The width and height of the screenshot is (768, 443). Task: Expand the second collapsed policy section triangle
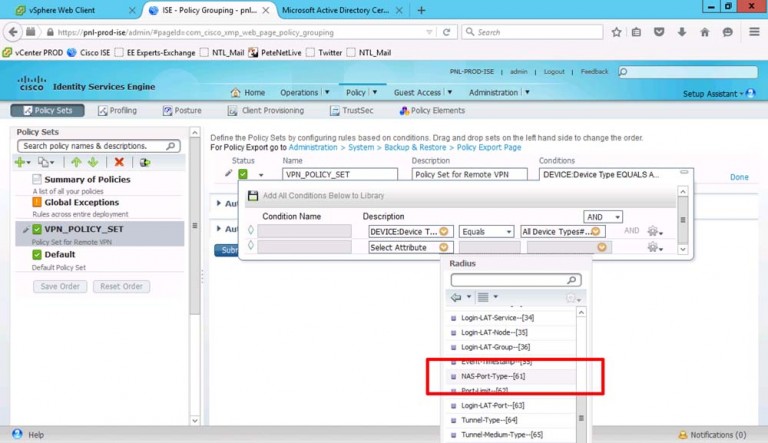(x=218, y=228)
